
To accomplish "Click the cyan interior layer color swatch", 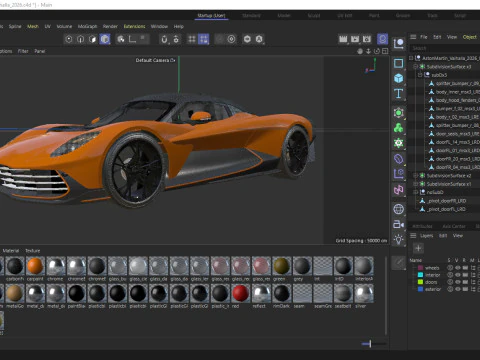I will point(420,275).
